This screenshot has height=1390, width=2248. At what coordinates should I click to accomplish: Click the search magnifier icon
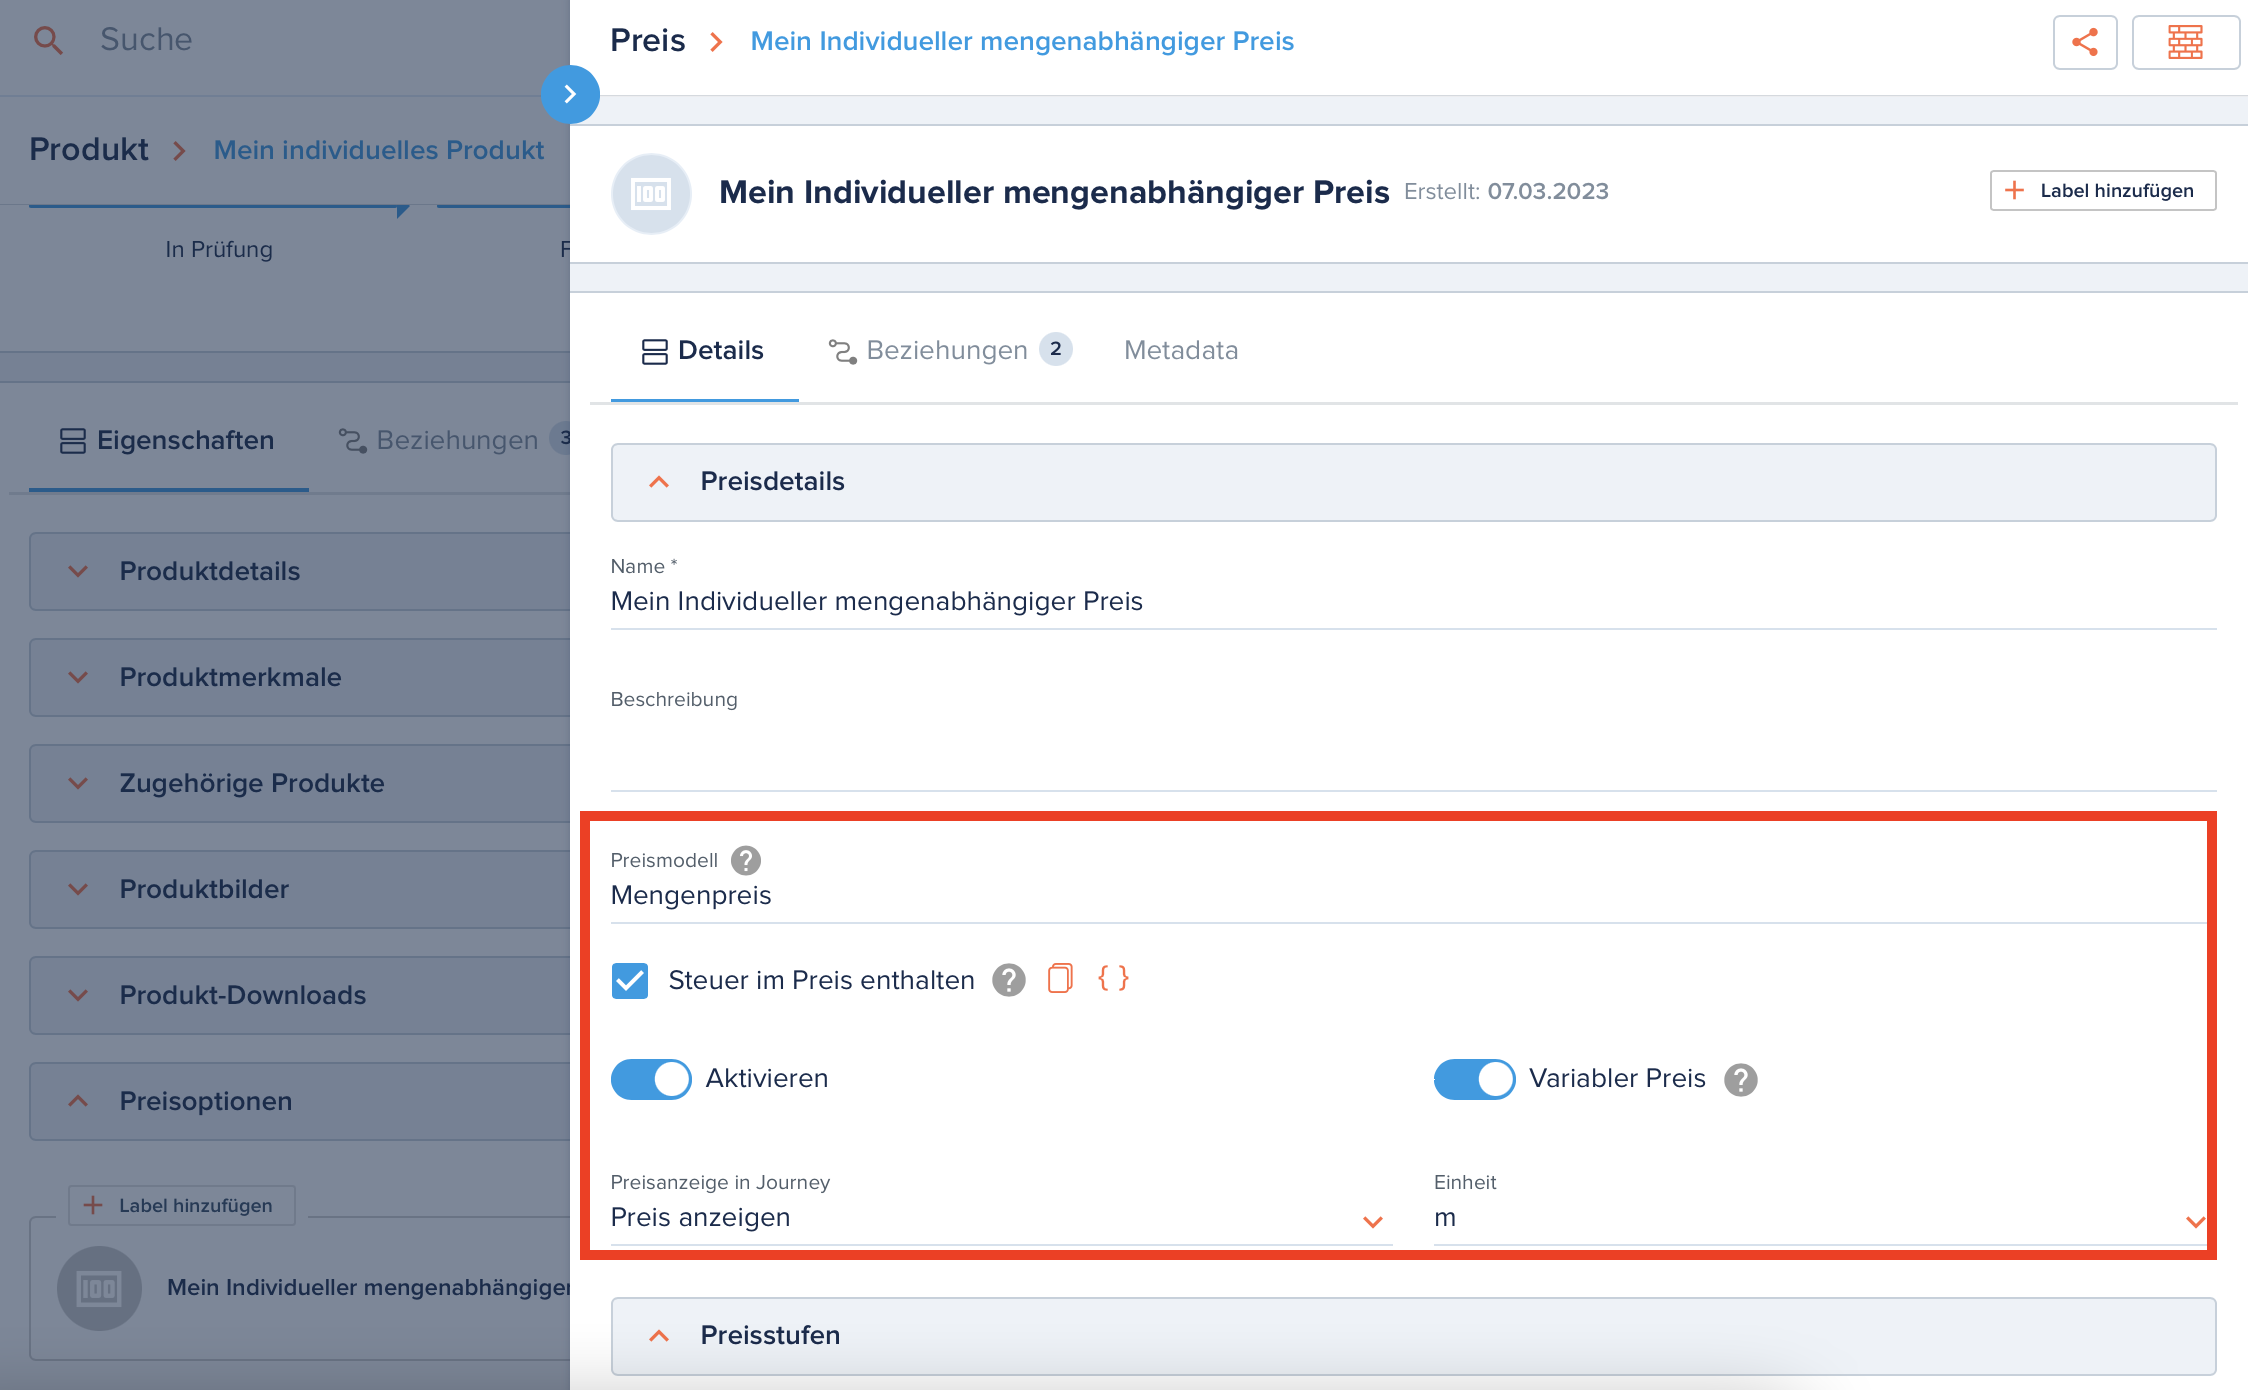[48, 40]
